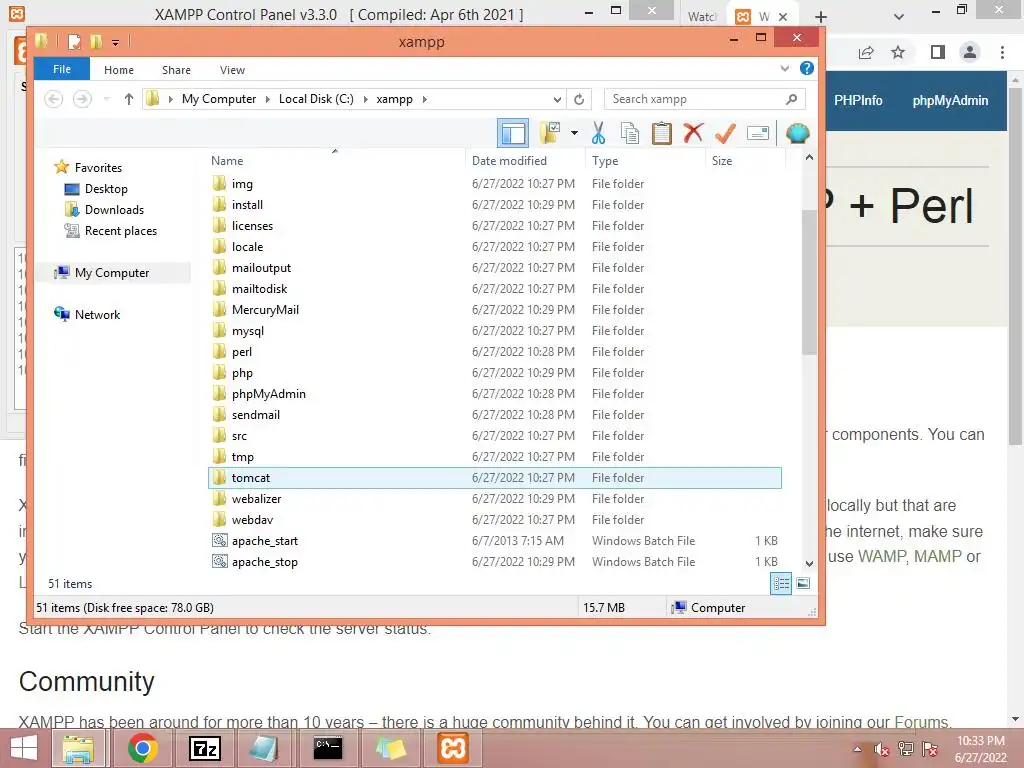This screenshot has width=1024, height=768.
Task: Open Command Prompt from the taskbar
Action: [328, 748]
